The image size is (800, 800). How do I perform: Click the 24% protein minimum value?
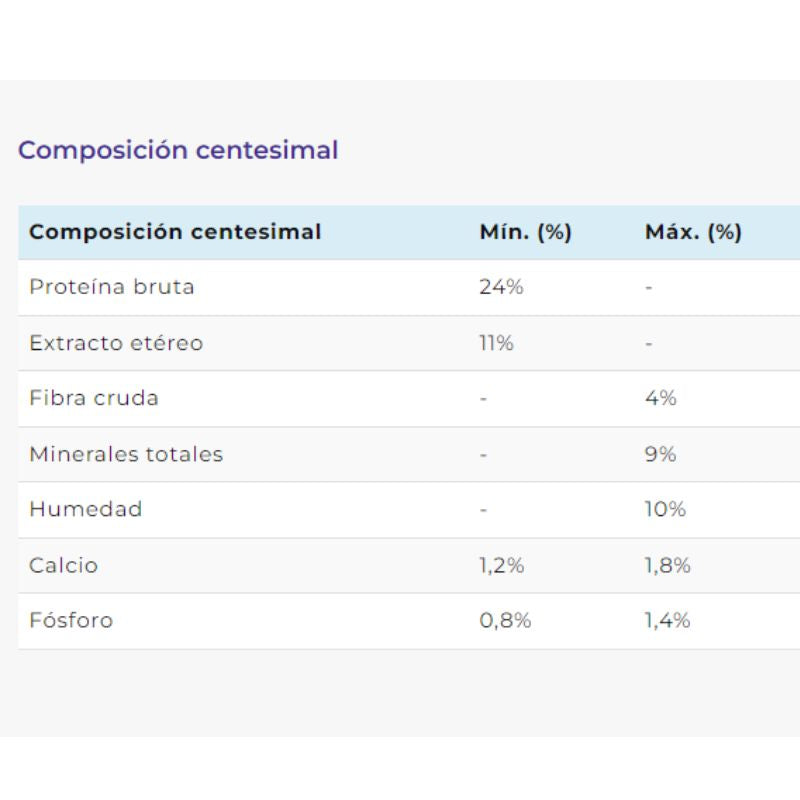[x=501, y=287]
